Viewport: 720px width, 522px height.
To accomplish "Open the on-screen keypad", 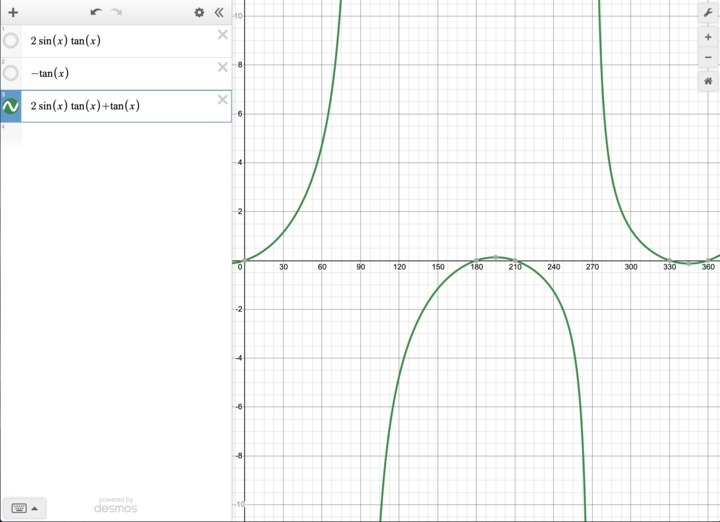I will (x=18, y=508).
